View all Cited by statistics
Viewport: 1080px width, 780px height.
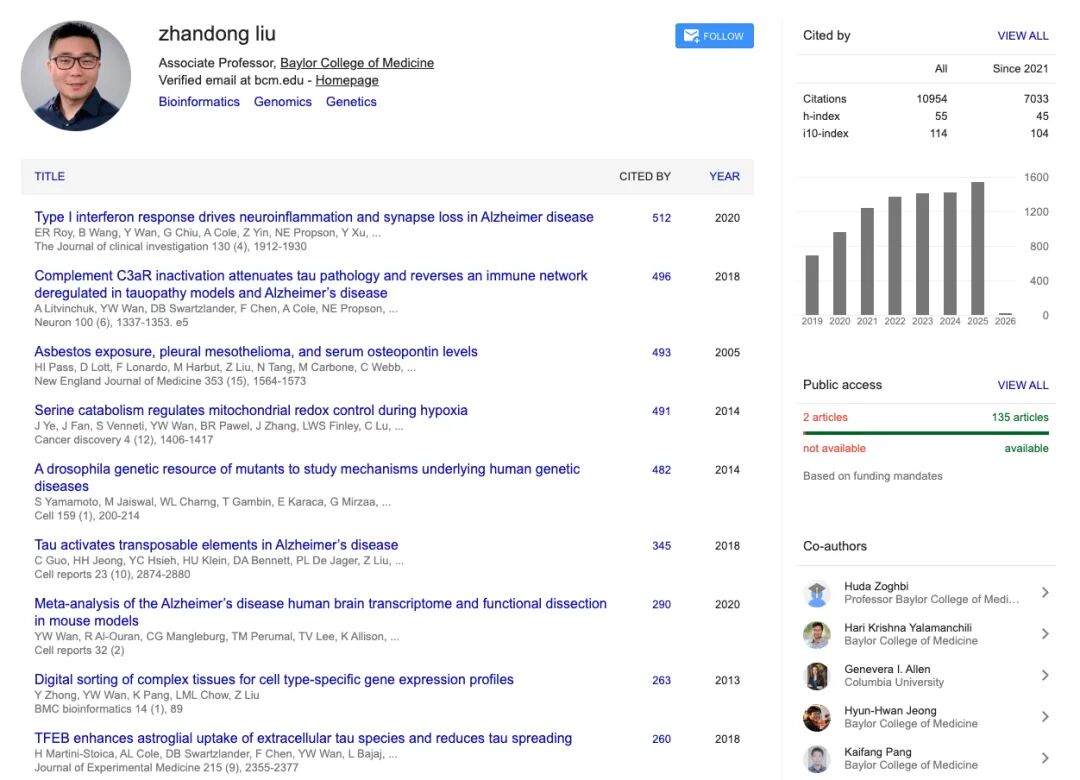pyautogui.click(x=1022, y=36)
